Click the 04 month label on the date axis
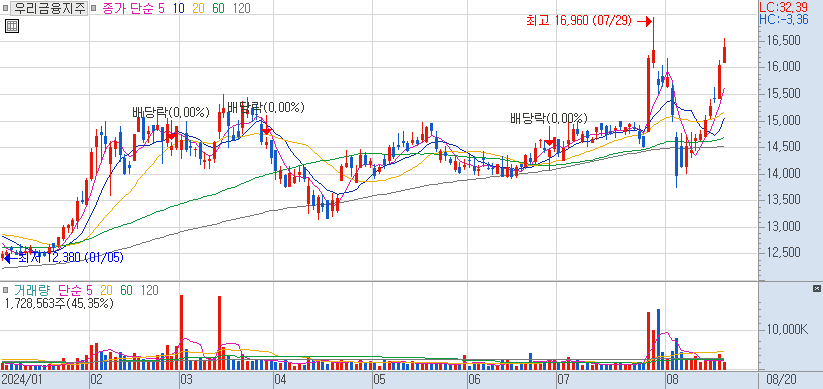Image resolution: width=823 pixels, height=389 pixels. [280, 379]
